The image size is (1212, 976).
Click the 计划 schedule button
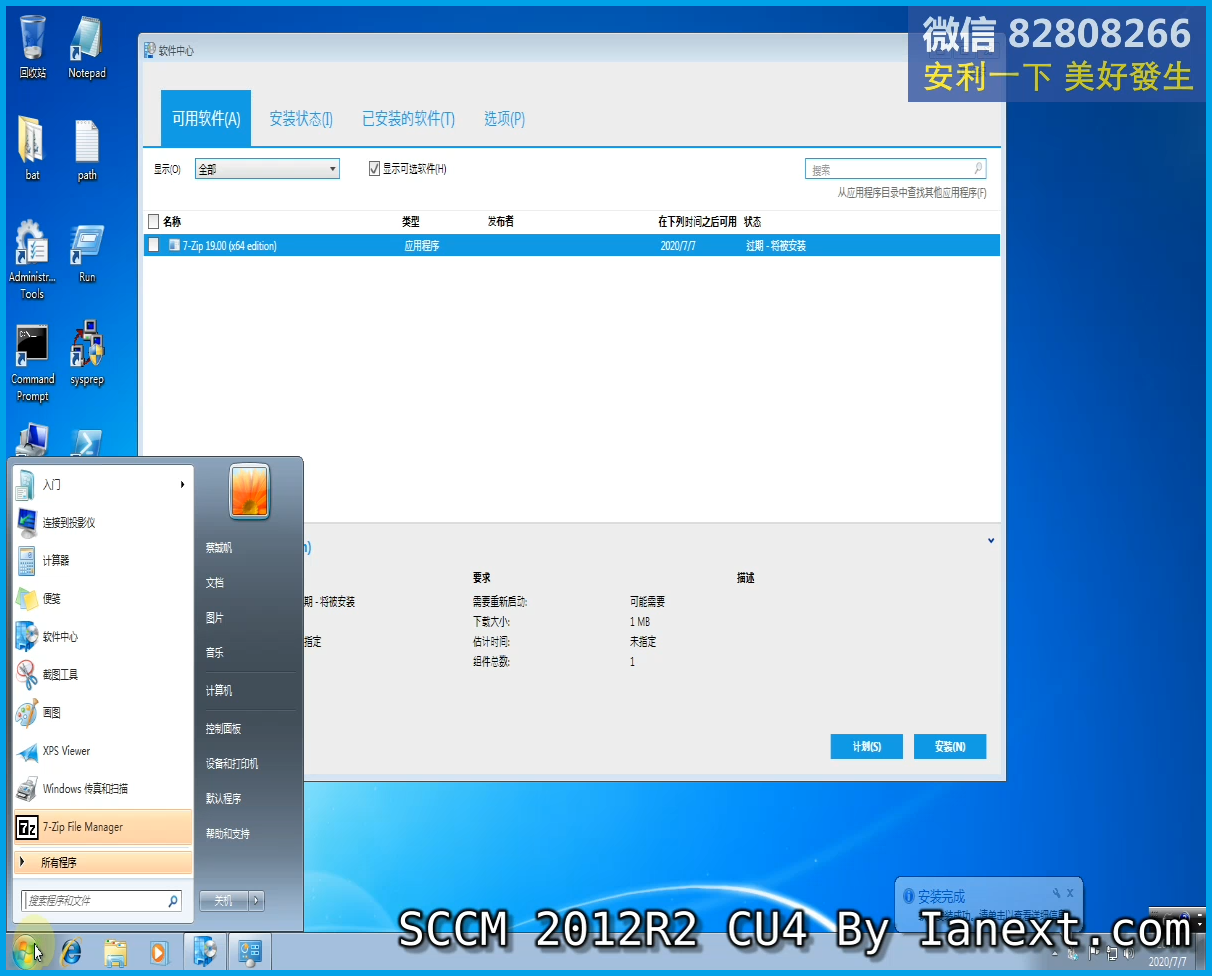pos(866,746)
